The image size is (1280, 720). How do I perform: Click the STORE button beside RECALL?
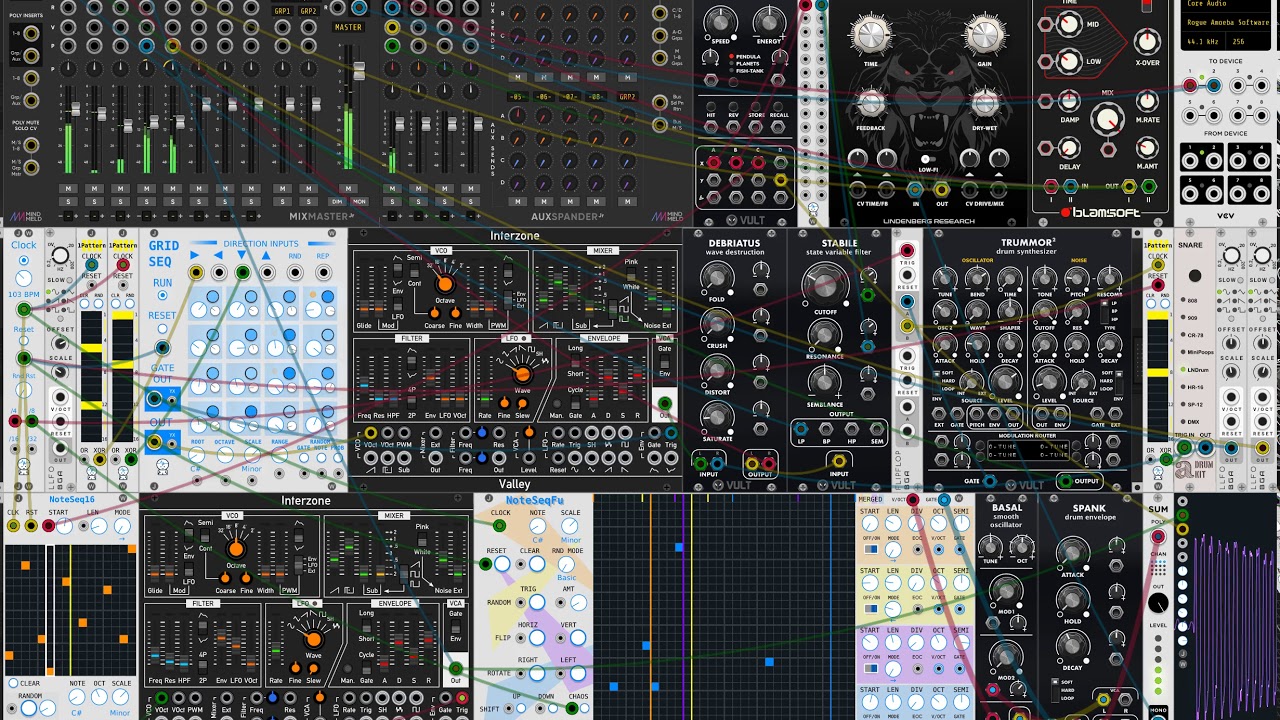coord(757,107)
